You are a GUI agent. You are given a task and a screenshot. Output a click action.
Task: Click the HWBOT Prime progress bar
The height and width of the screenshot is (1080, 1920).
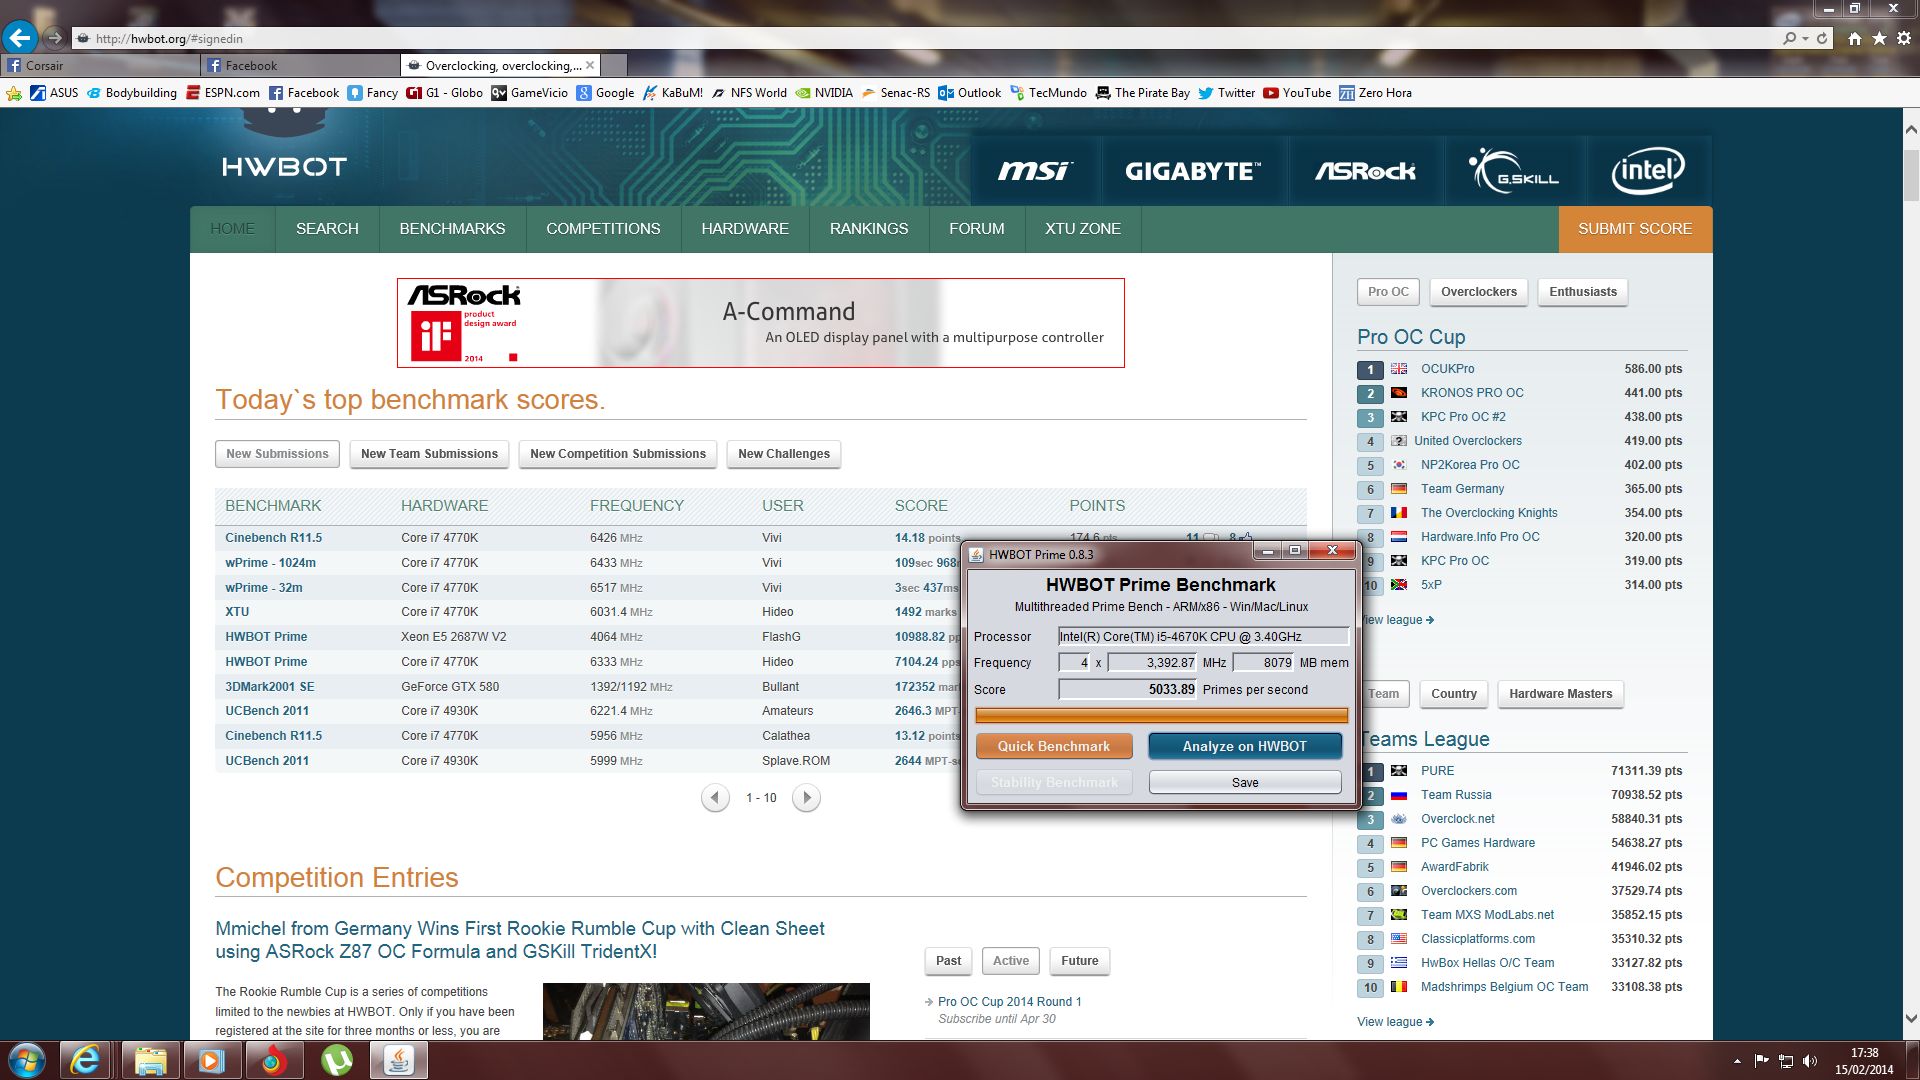coord(1162,715)
